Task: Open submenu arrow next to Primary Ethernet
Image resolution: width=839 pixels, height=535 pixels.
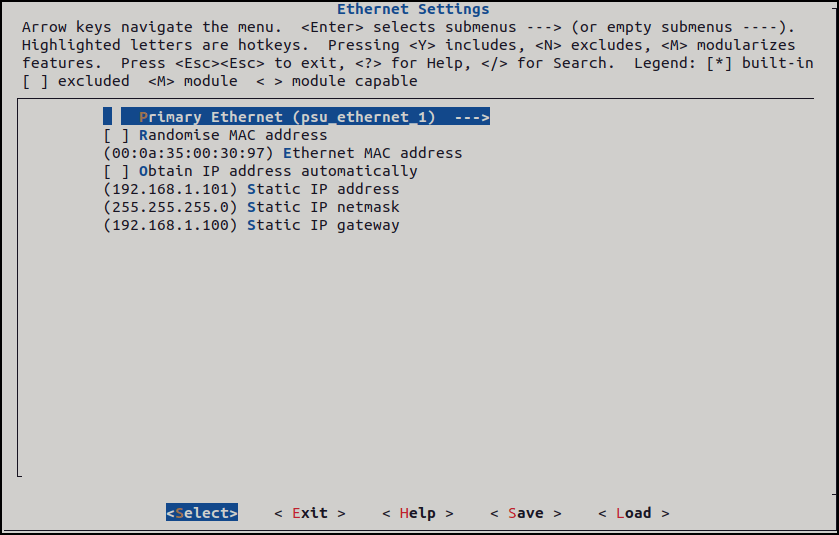Action: [x=471, y=117]
